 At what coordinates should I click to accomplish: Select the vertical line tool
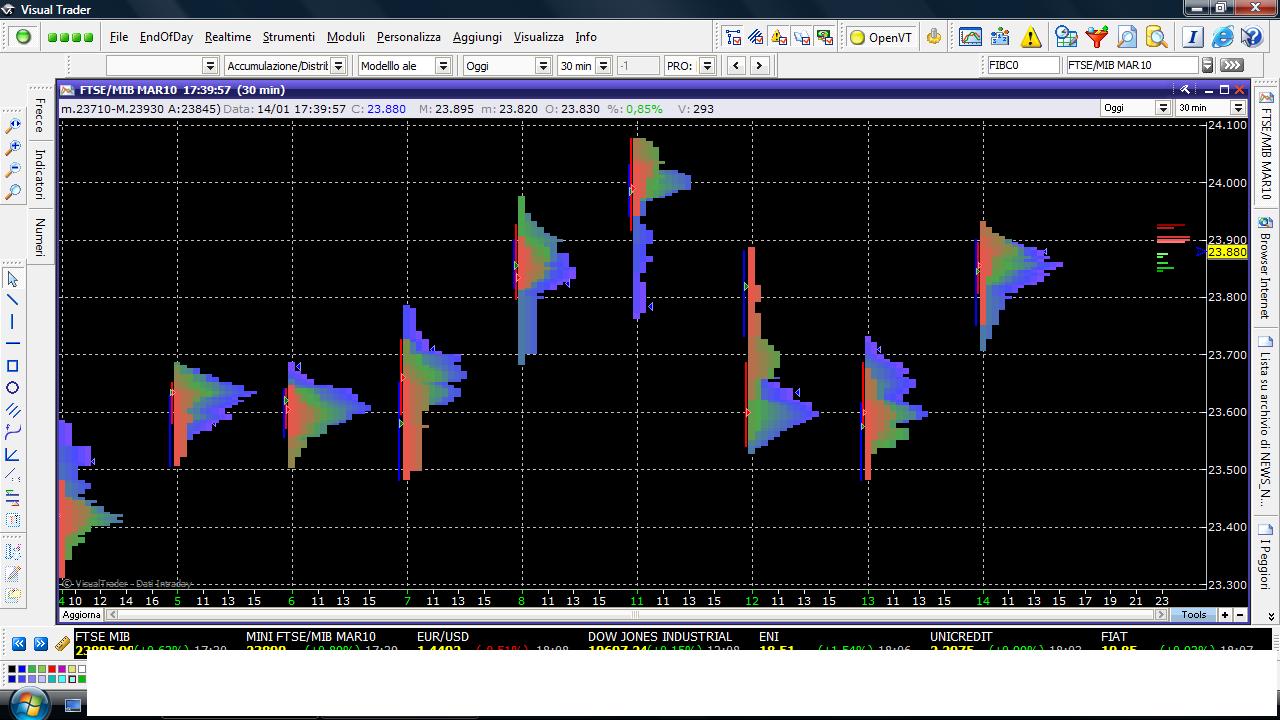tap(12, 322)
